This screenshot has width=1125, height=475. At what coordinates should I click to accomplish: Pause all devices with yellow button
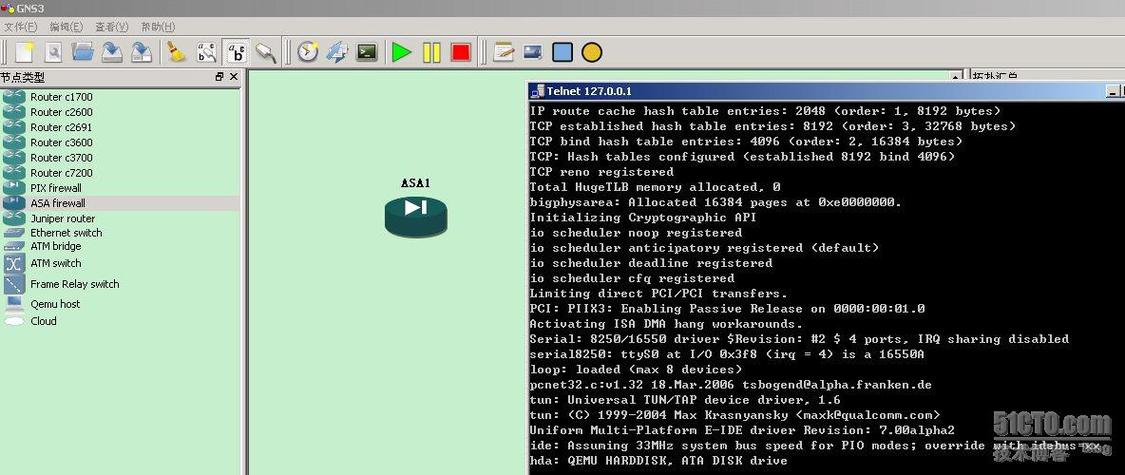click(x=432, y=52)
